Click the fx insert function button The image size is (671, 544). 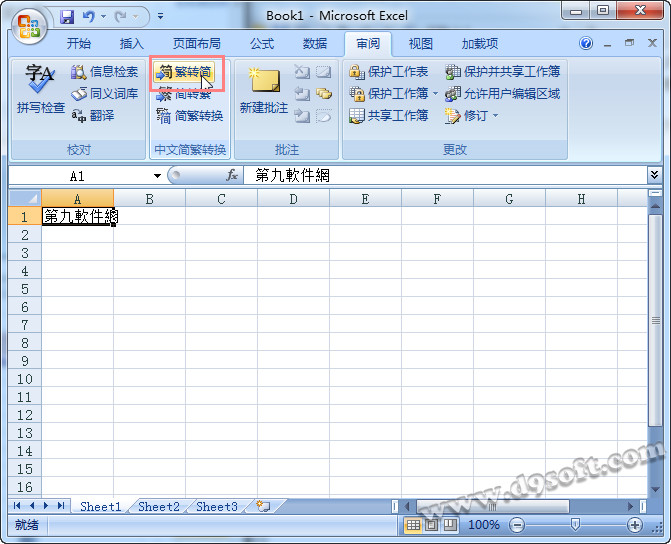pos(232,175)
